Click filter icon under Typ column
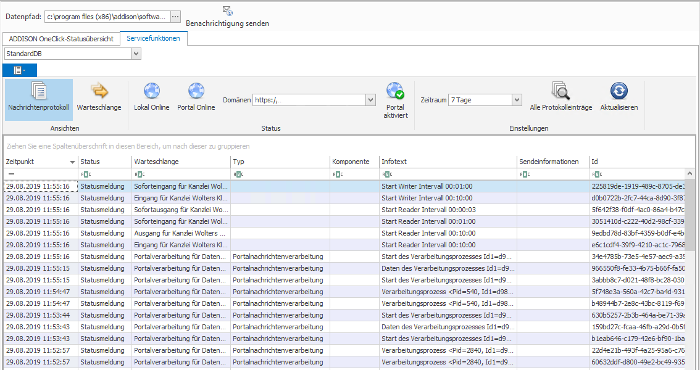 pyautogui.click(x=238, y=174)
